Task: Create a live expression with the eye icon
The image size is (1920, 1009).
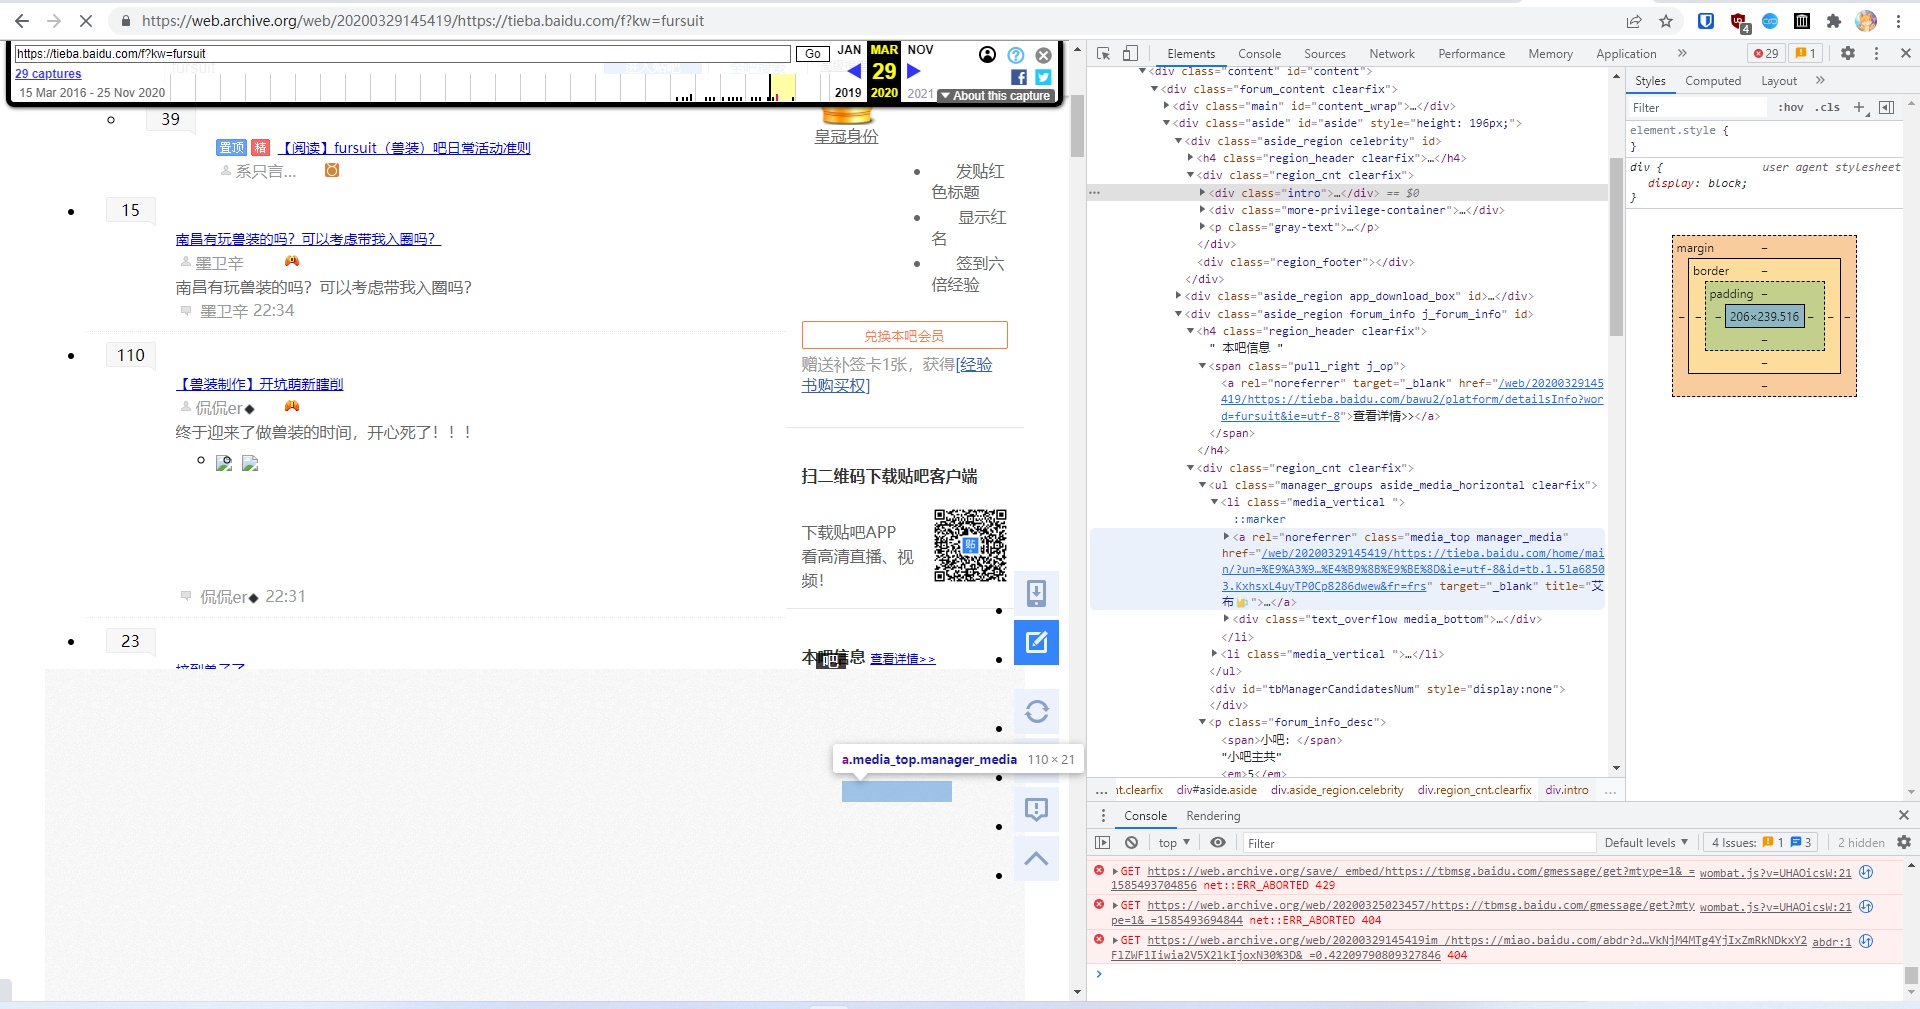Action: [1217, 843]
